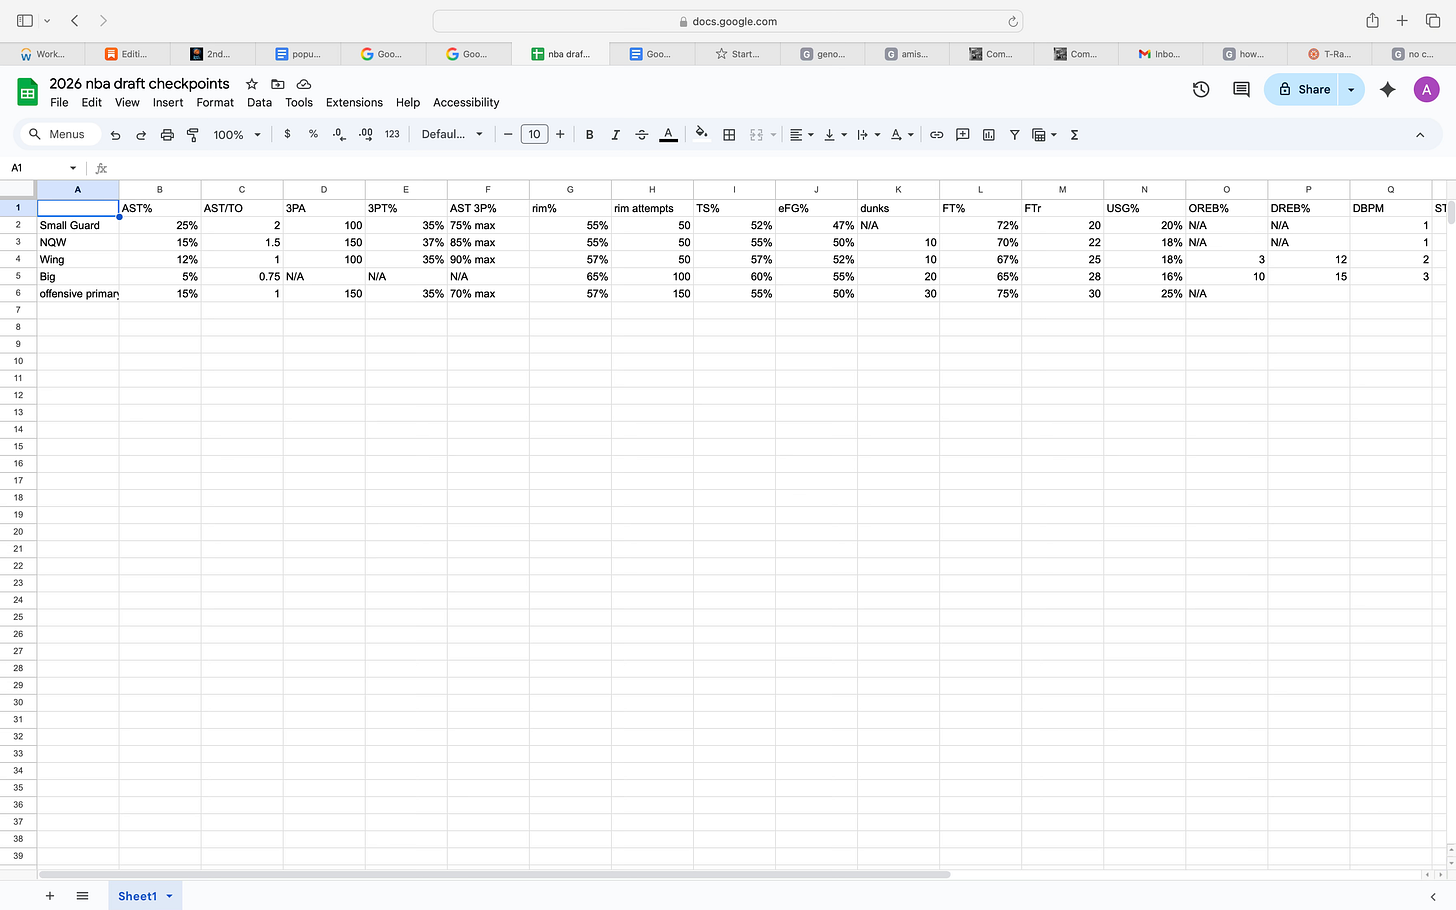Screen dimensions: 1456x910
Task: Insert comment from toolbar icon
Action: (x=962, y=134)
